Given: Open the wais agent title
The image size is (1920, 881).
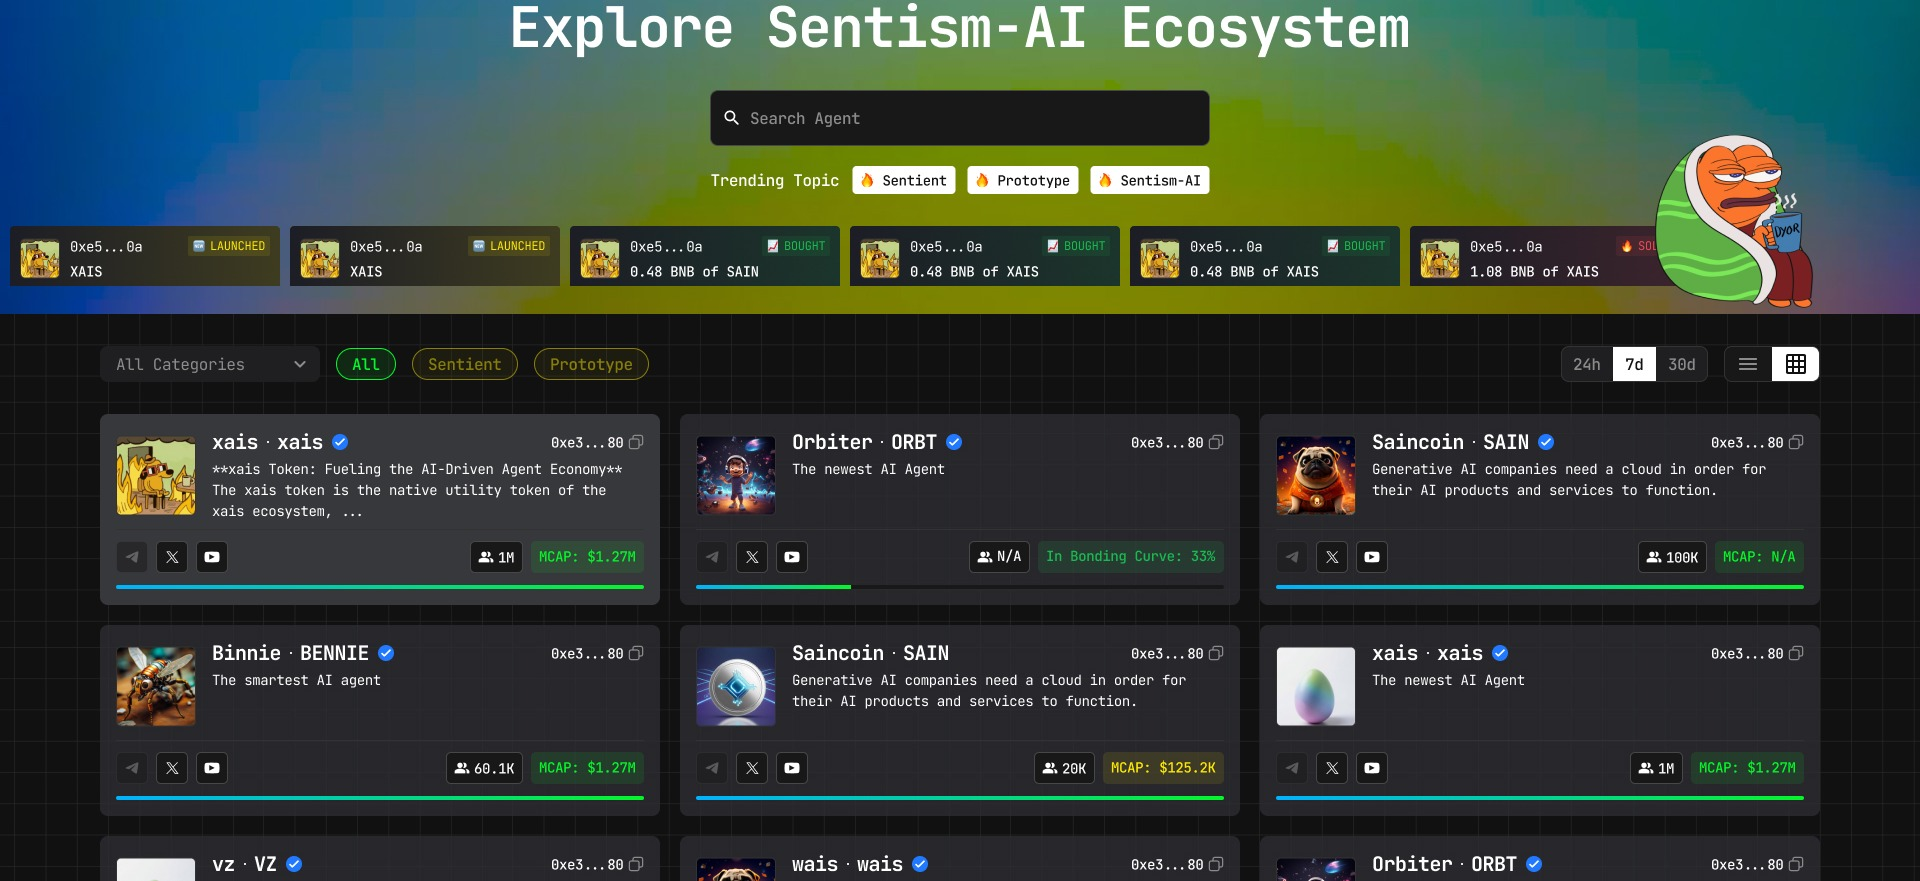Looking at the screenshot, I should point(847,864).
